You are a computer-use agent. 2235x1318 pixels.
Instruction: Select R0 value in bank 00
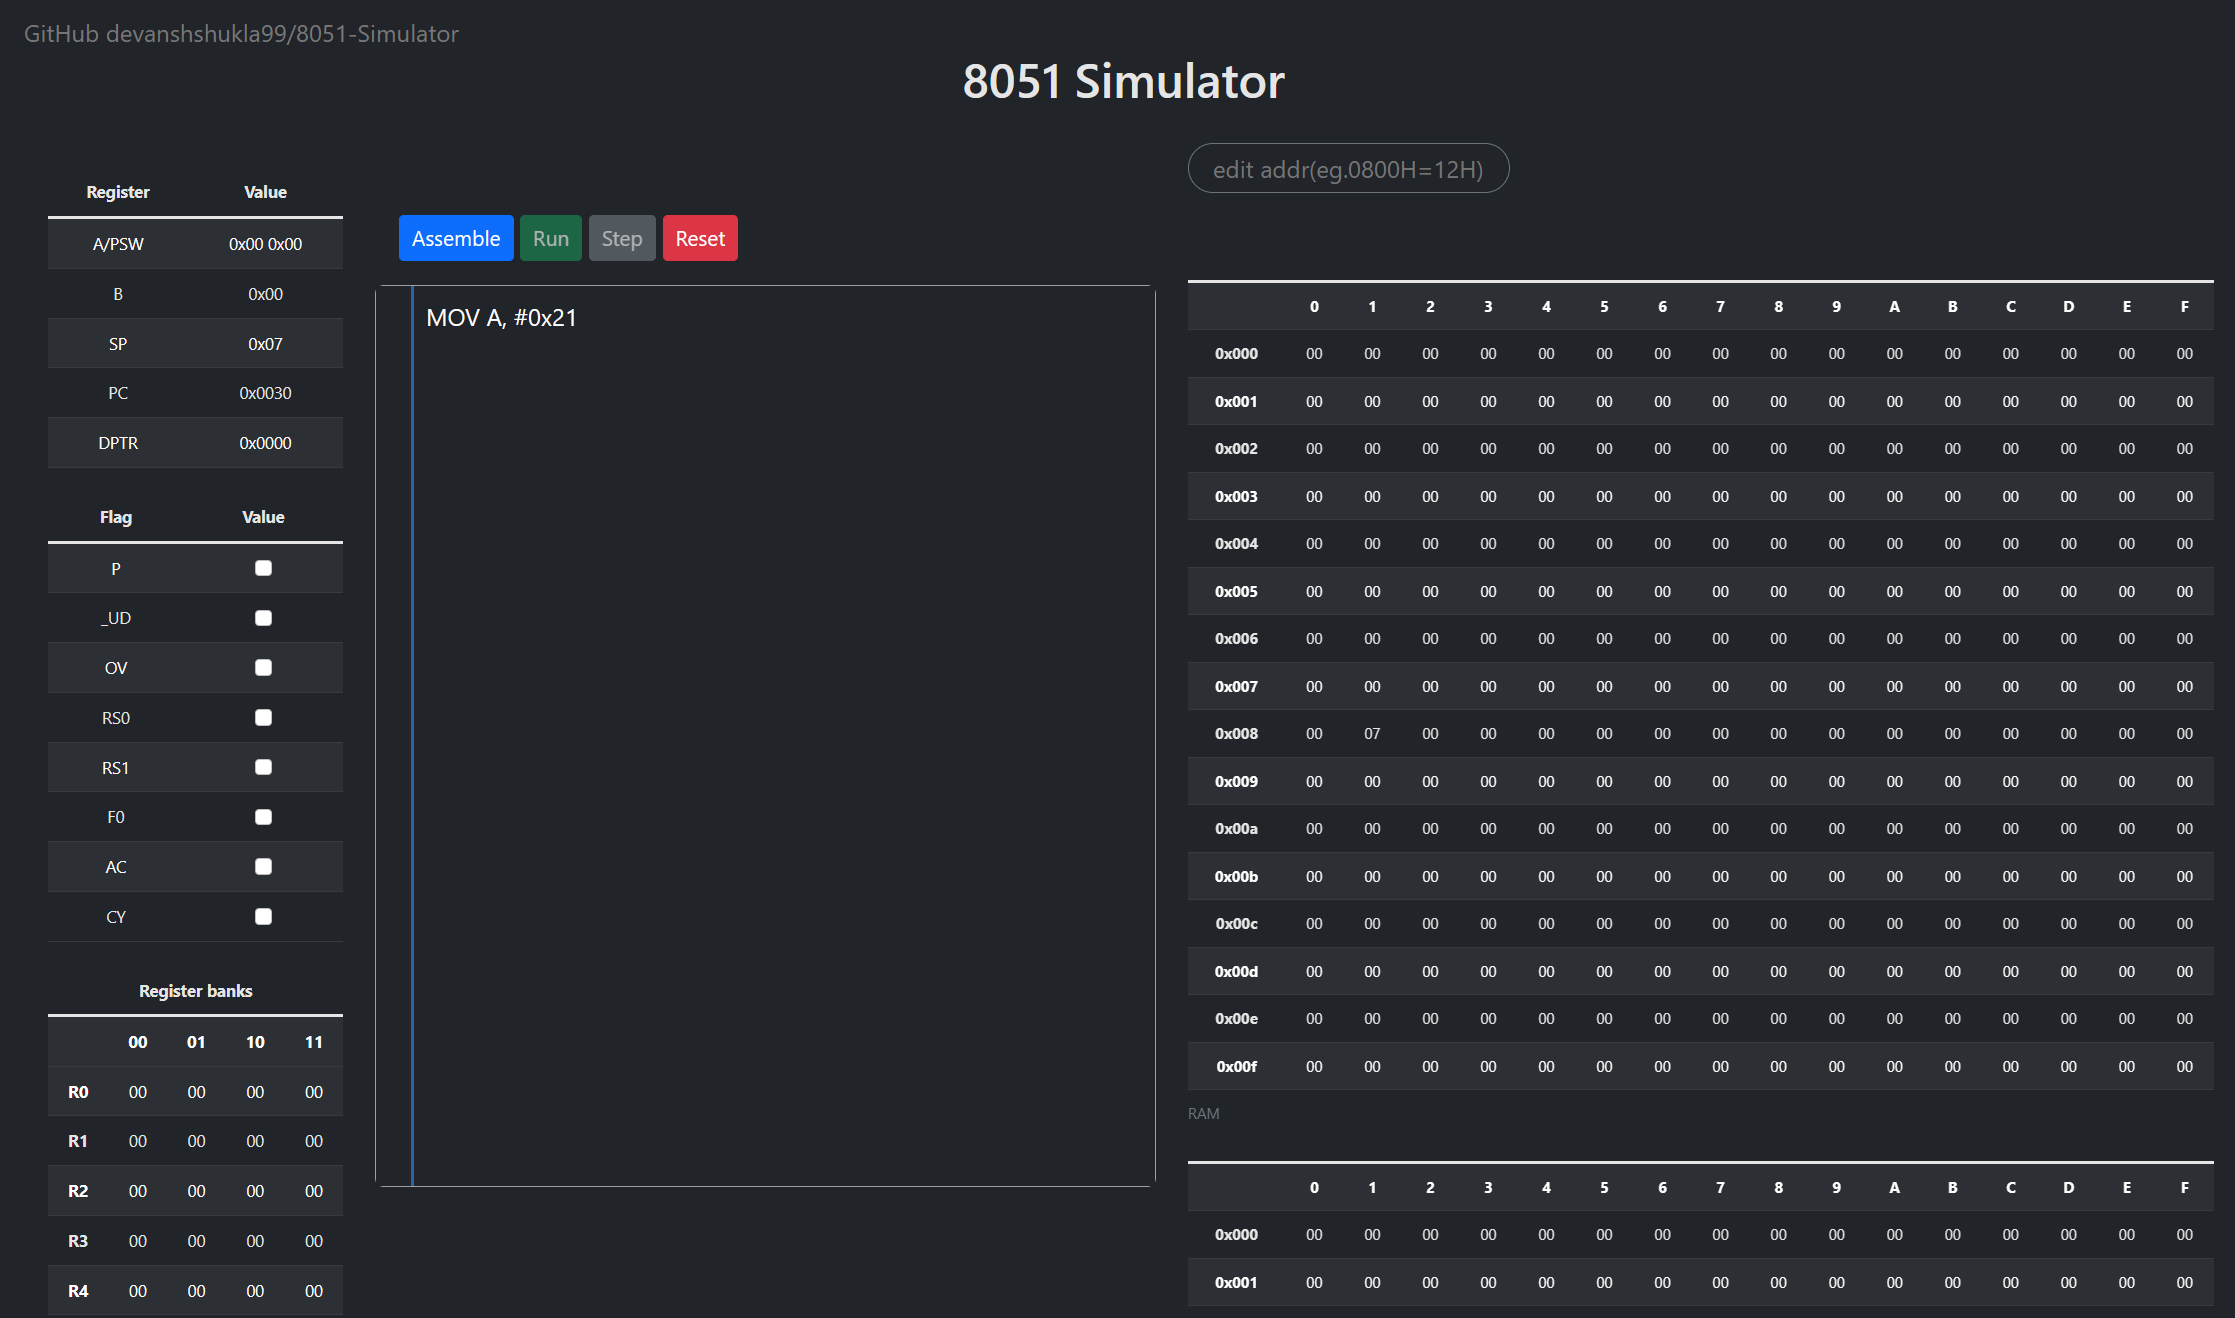(138, 1092)
